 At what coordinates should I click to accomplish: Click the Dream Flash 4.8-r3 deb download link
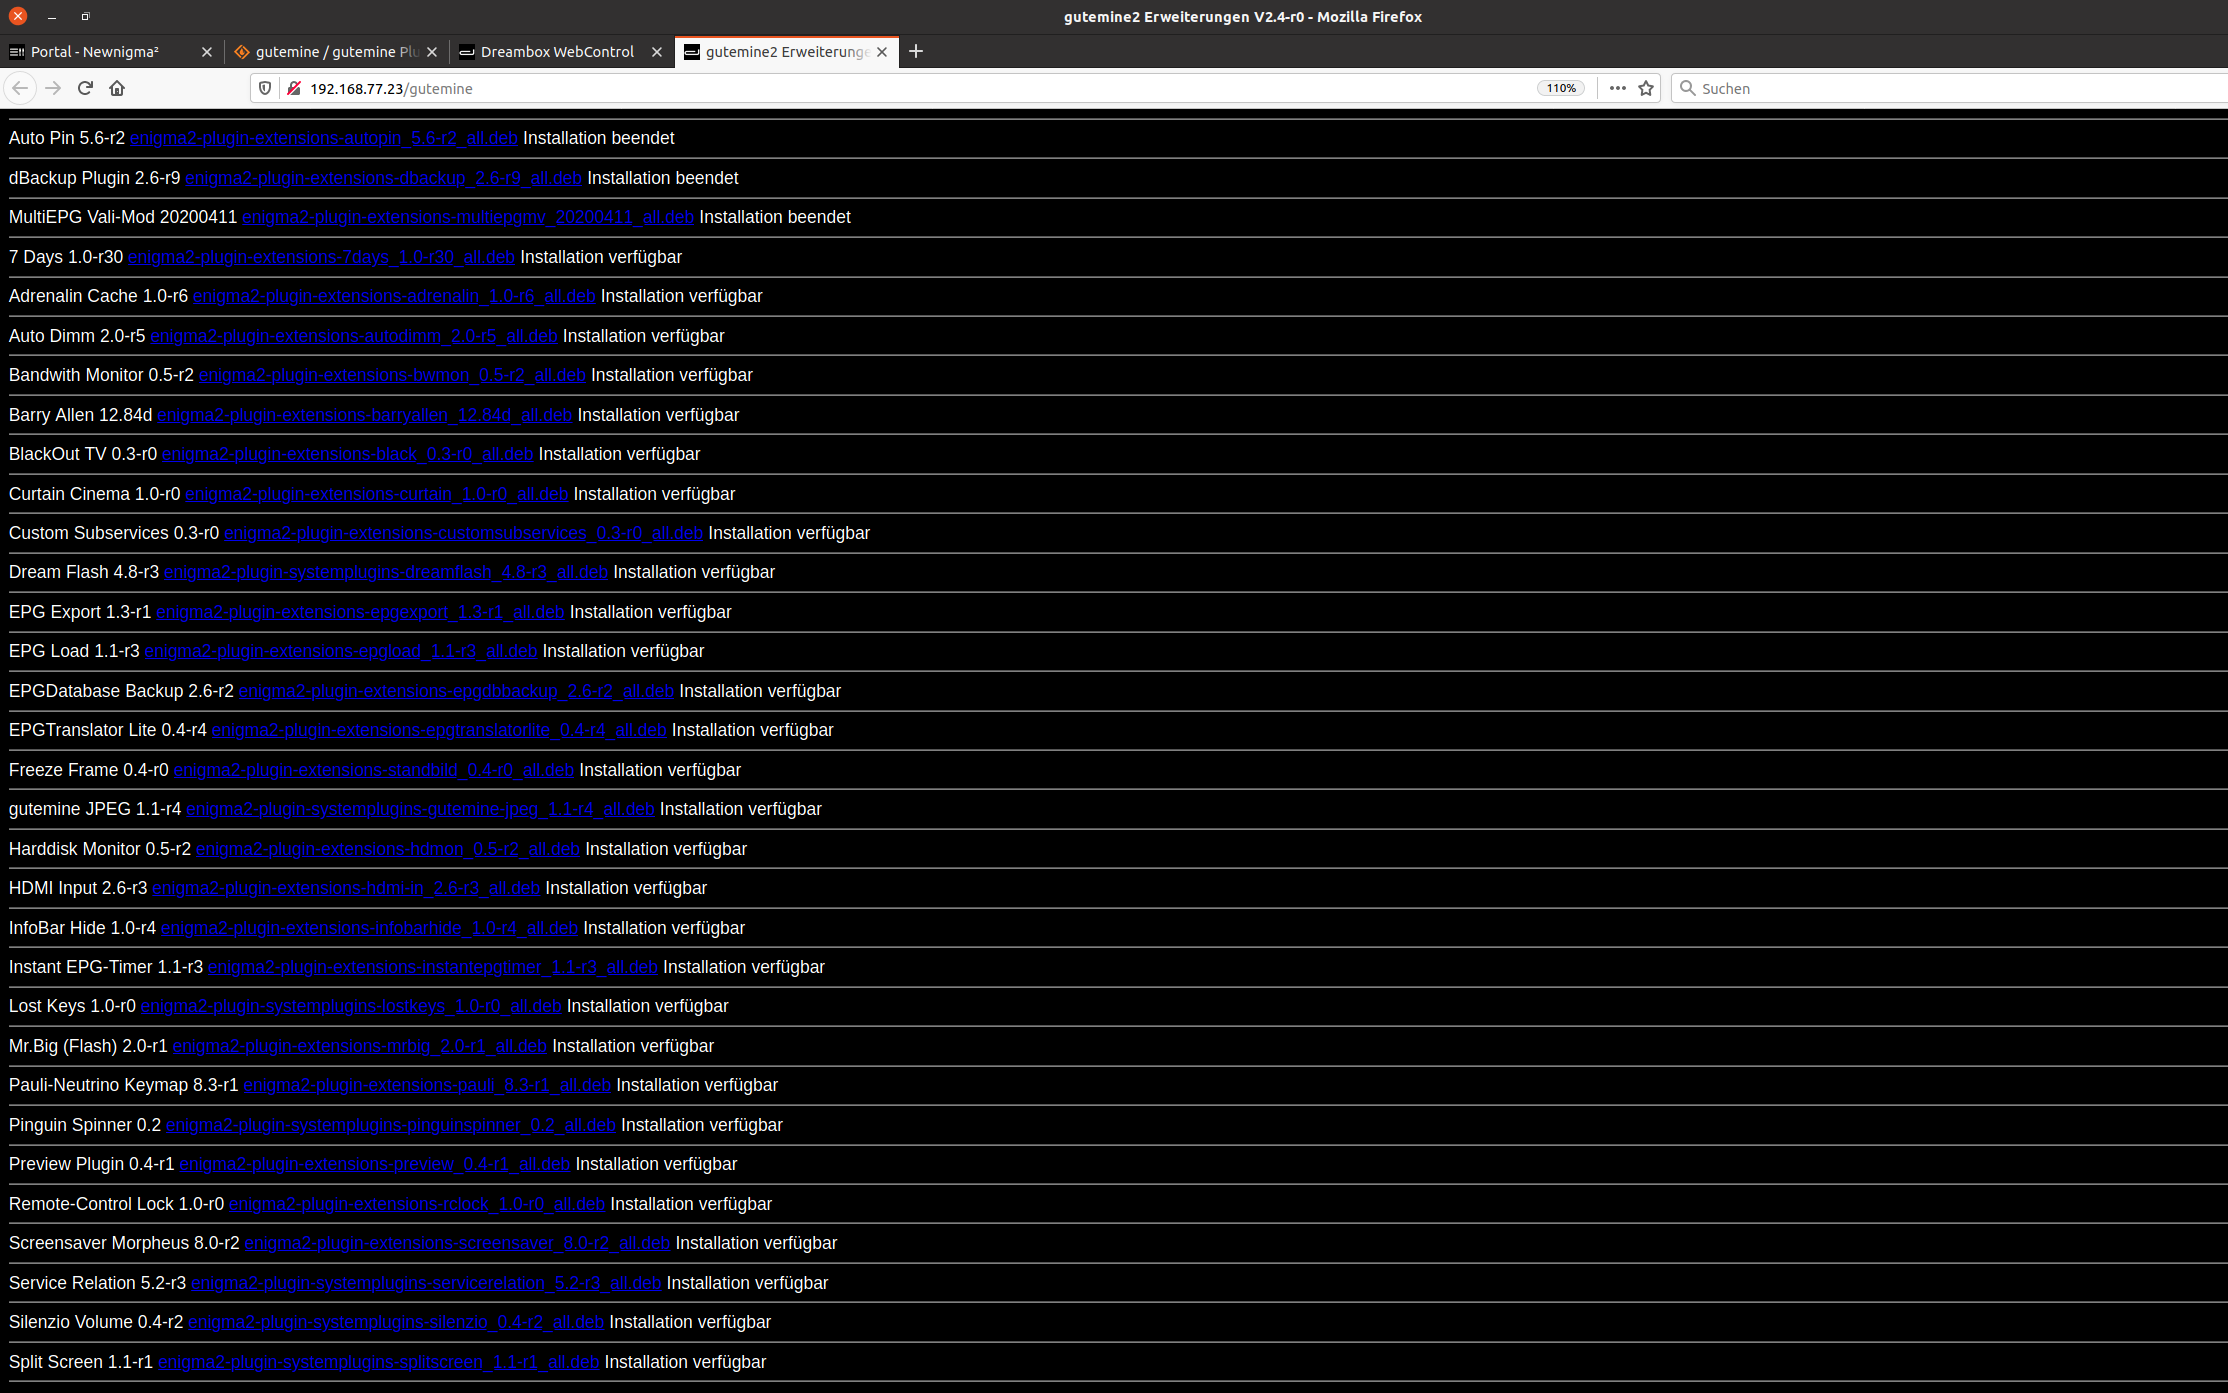385,572
